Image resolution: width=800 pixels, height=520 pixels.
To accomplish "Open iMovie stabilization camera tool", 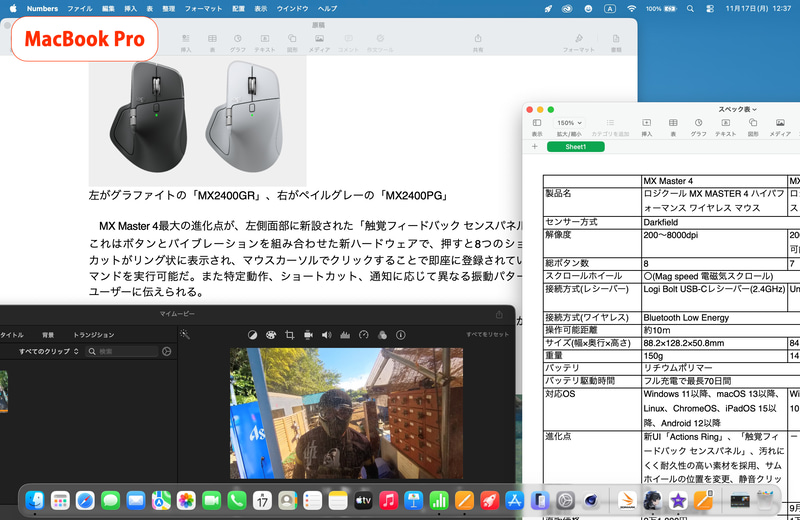I will [308, 335].
